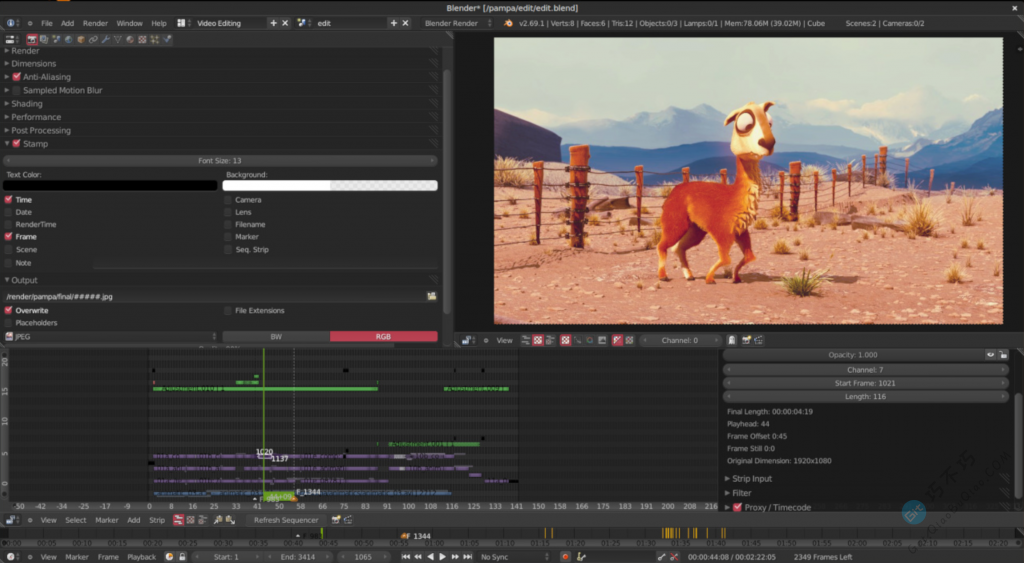This screenshot has width=1024, height=563.
Task: Click the Refresh Sequencer button
Action: click(286, 520)
